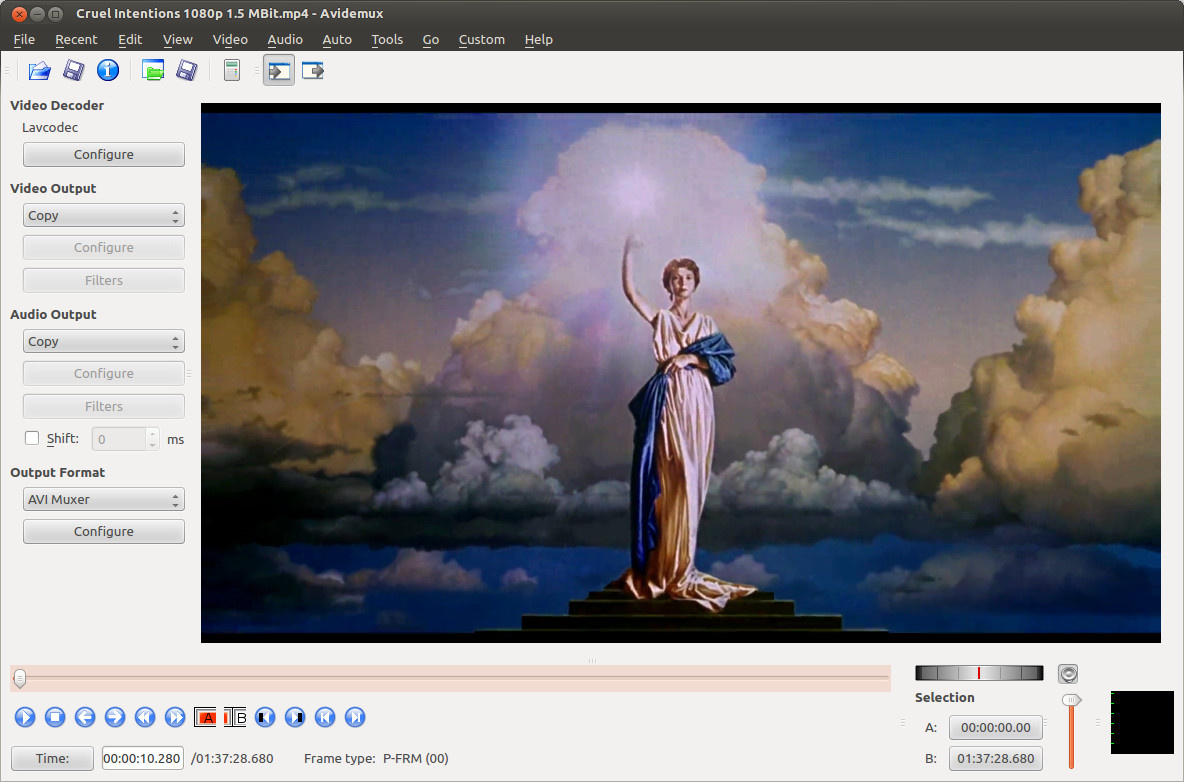Open the calculator icon in toolbar
1184x782 pixels.
232,70
